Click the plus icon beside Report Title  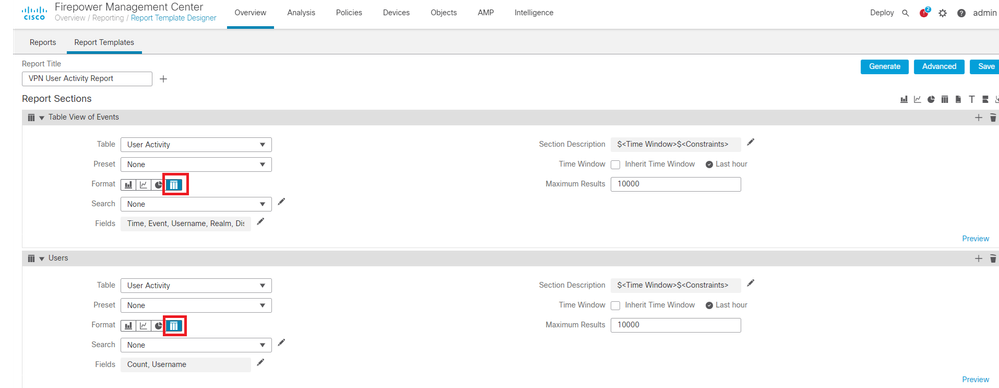pos(163,79)
